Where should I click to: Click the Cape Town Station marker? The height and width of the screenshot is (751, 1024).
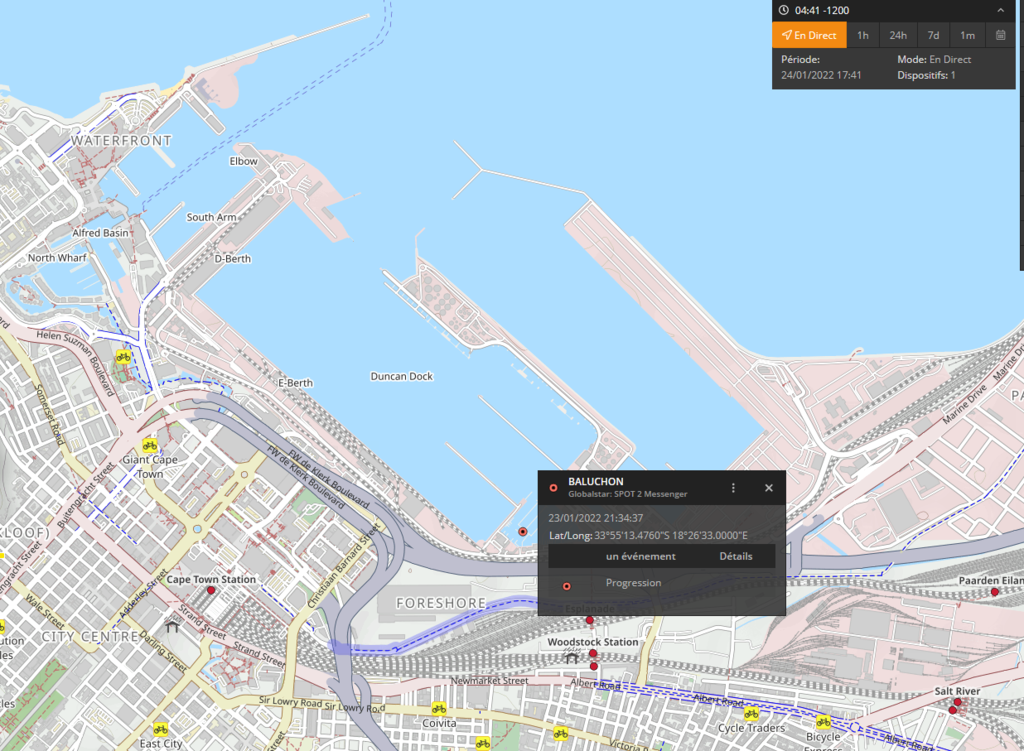click(x=211, y=590)
